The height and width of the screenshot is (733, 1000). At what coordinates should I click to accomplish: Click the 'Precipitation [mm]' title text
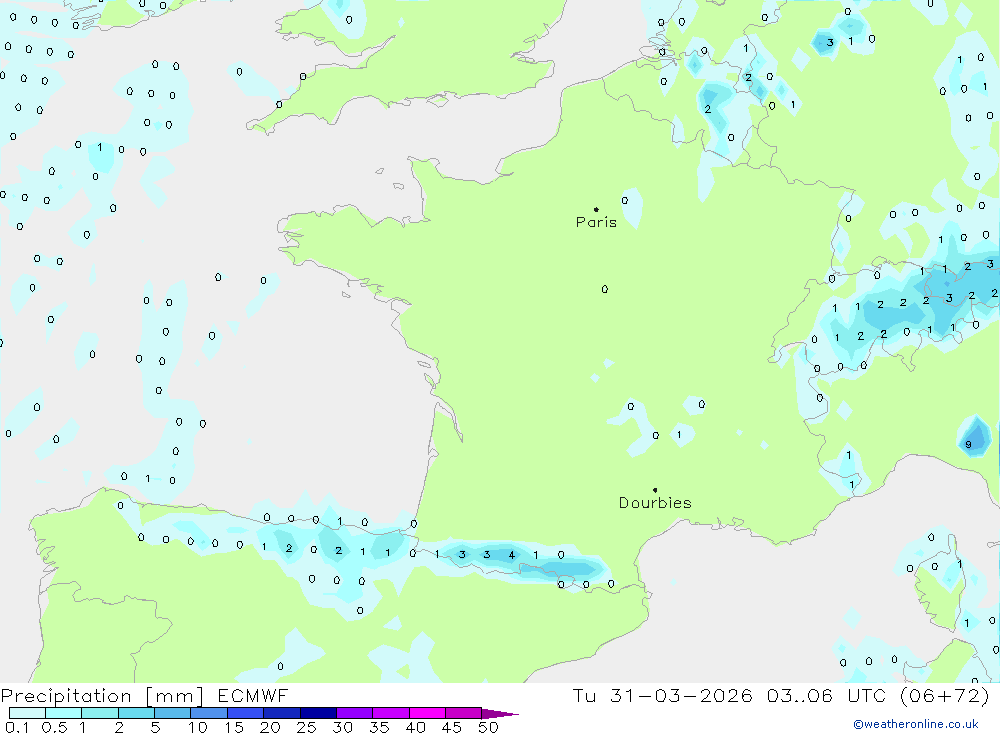(102, 695)
